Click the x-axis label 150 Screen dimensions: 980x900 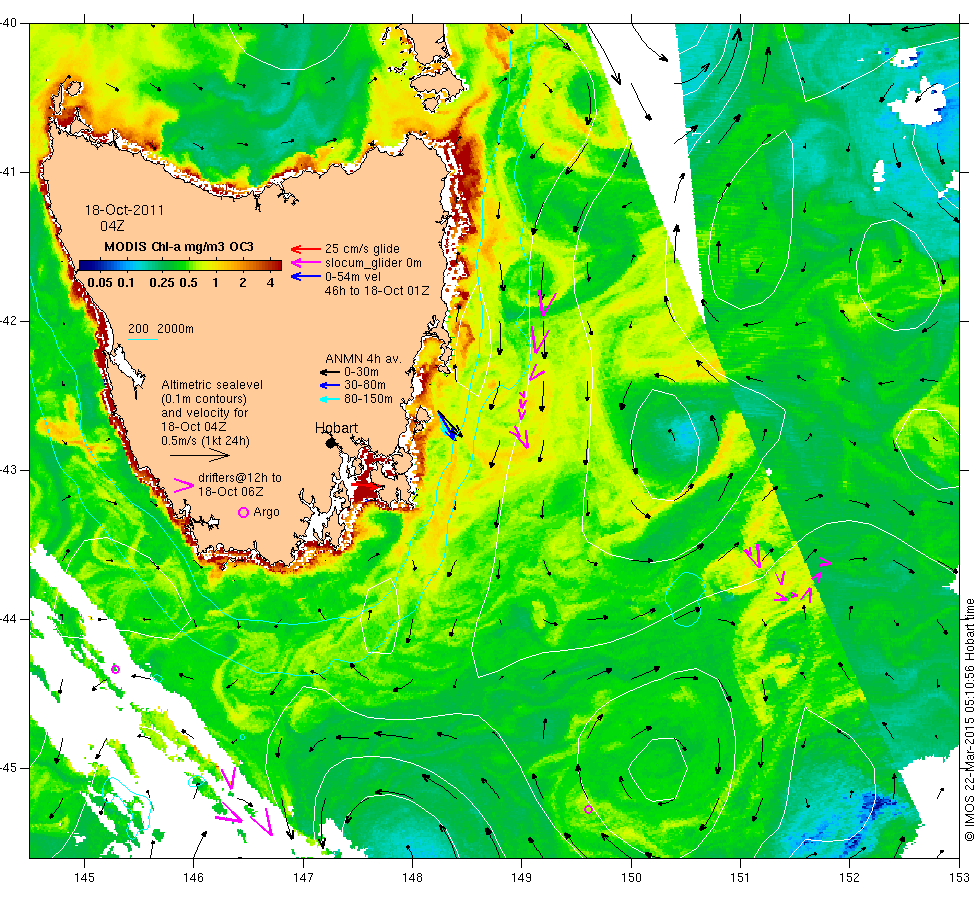point(631,878)
